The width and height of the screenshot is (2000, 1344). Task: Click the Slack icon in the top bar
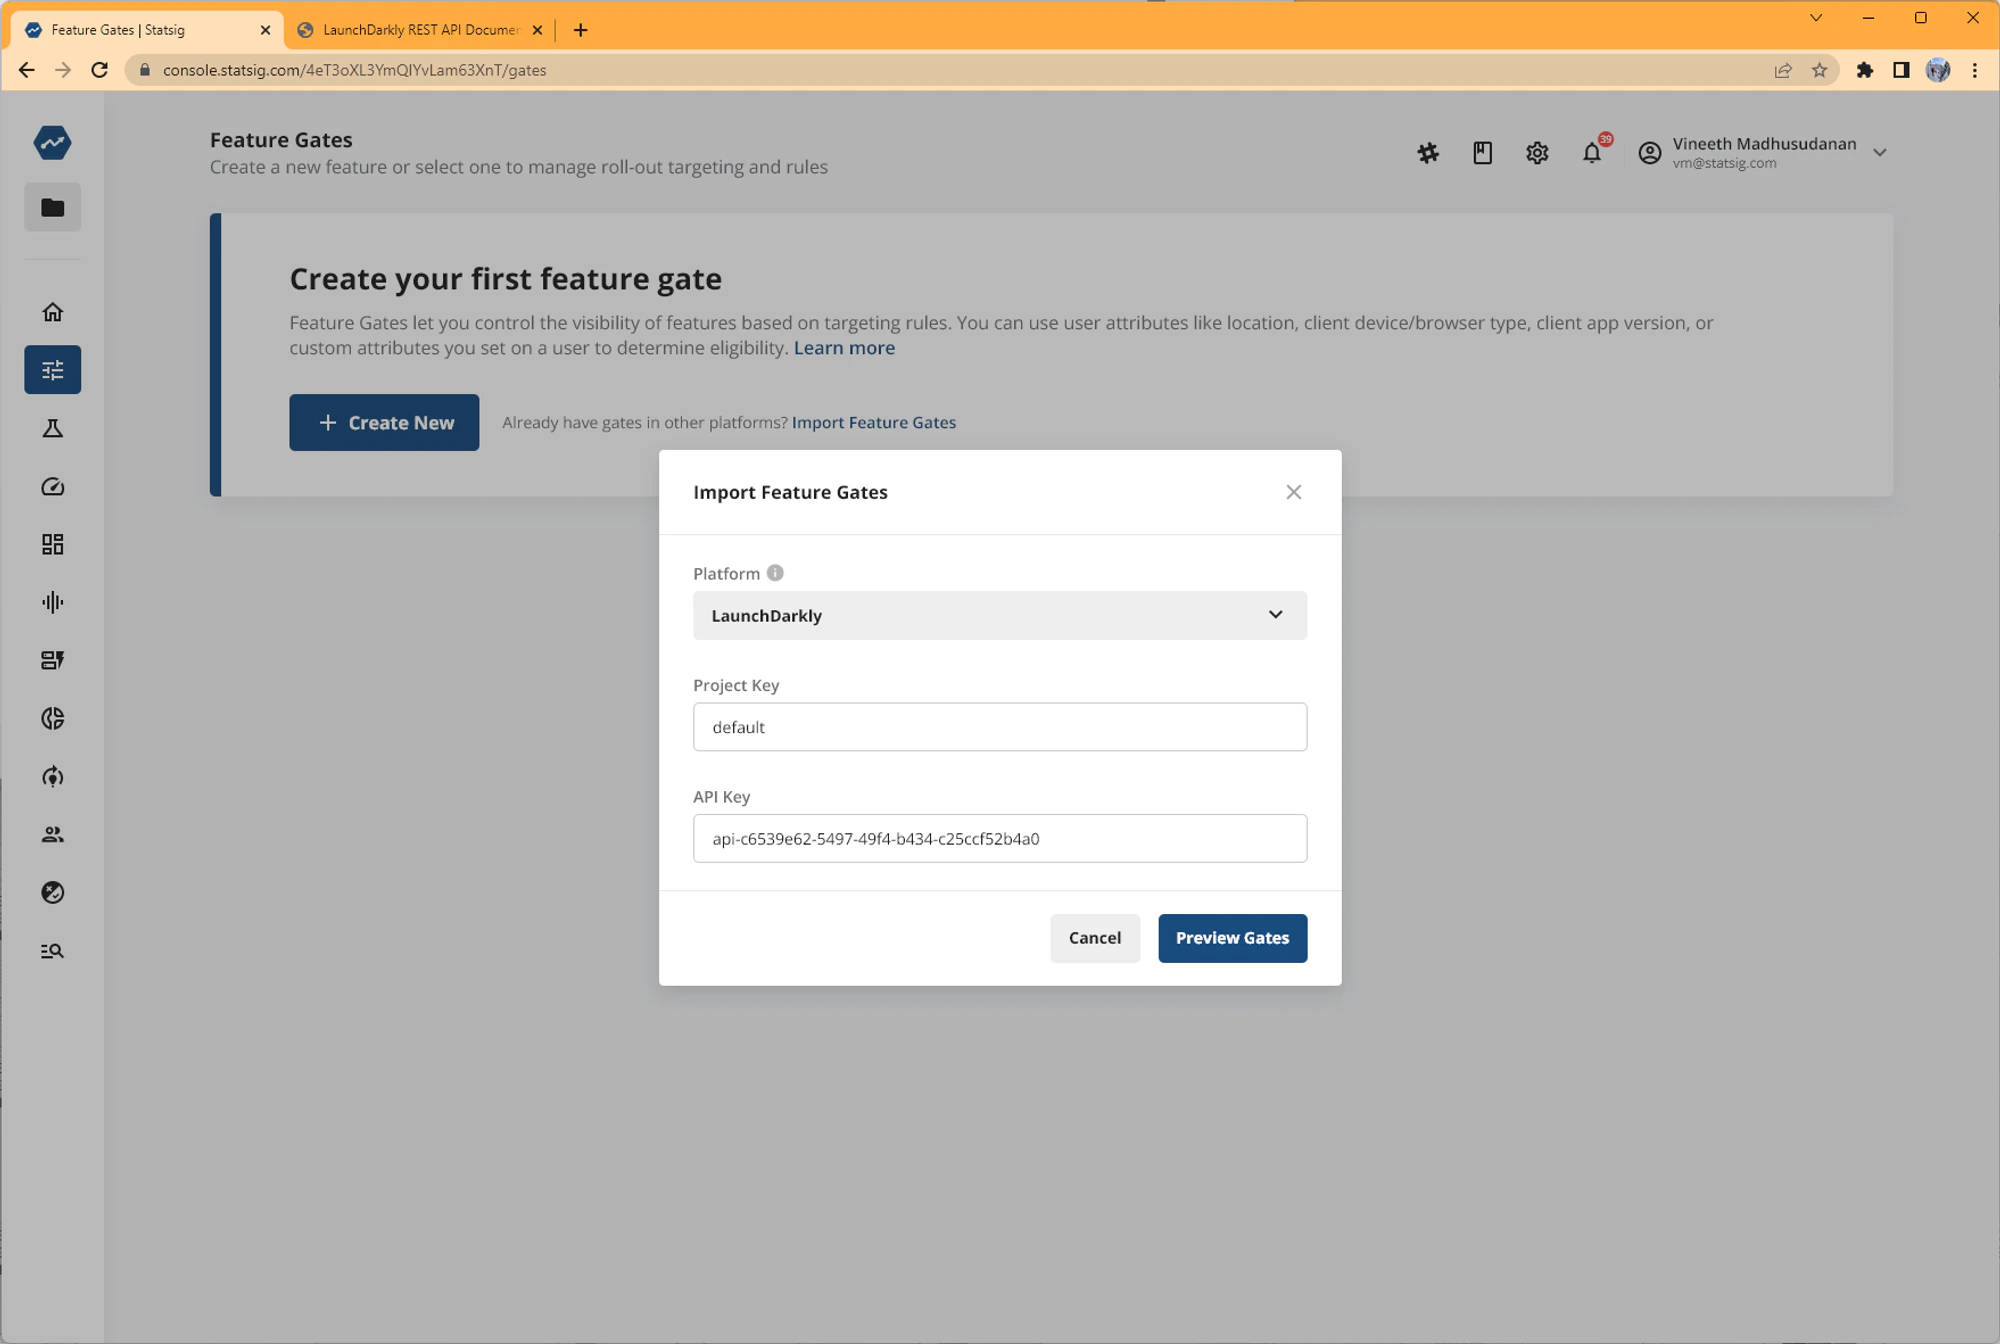pyautogui.click(x=1428, y=153)
